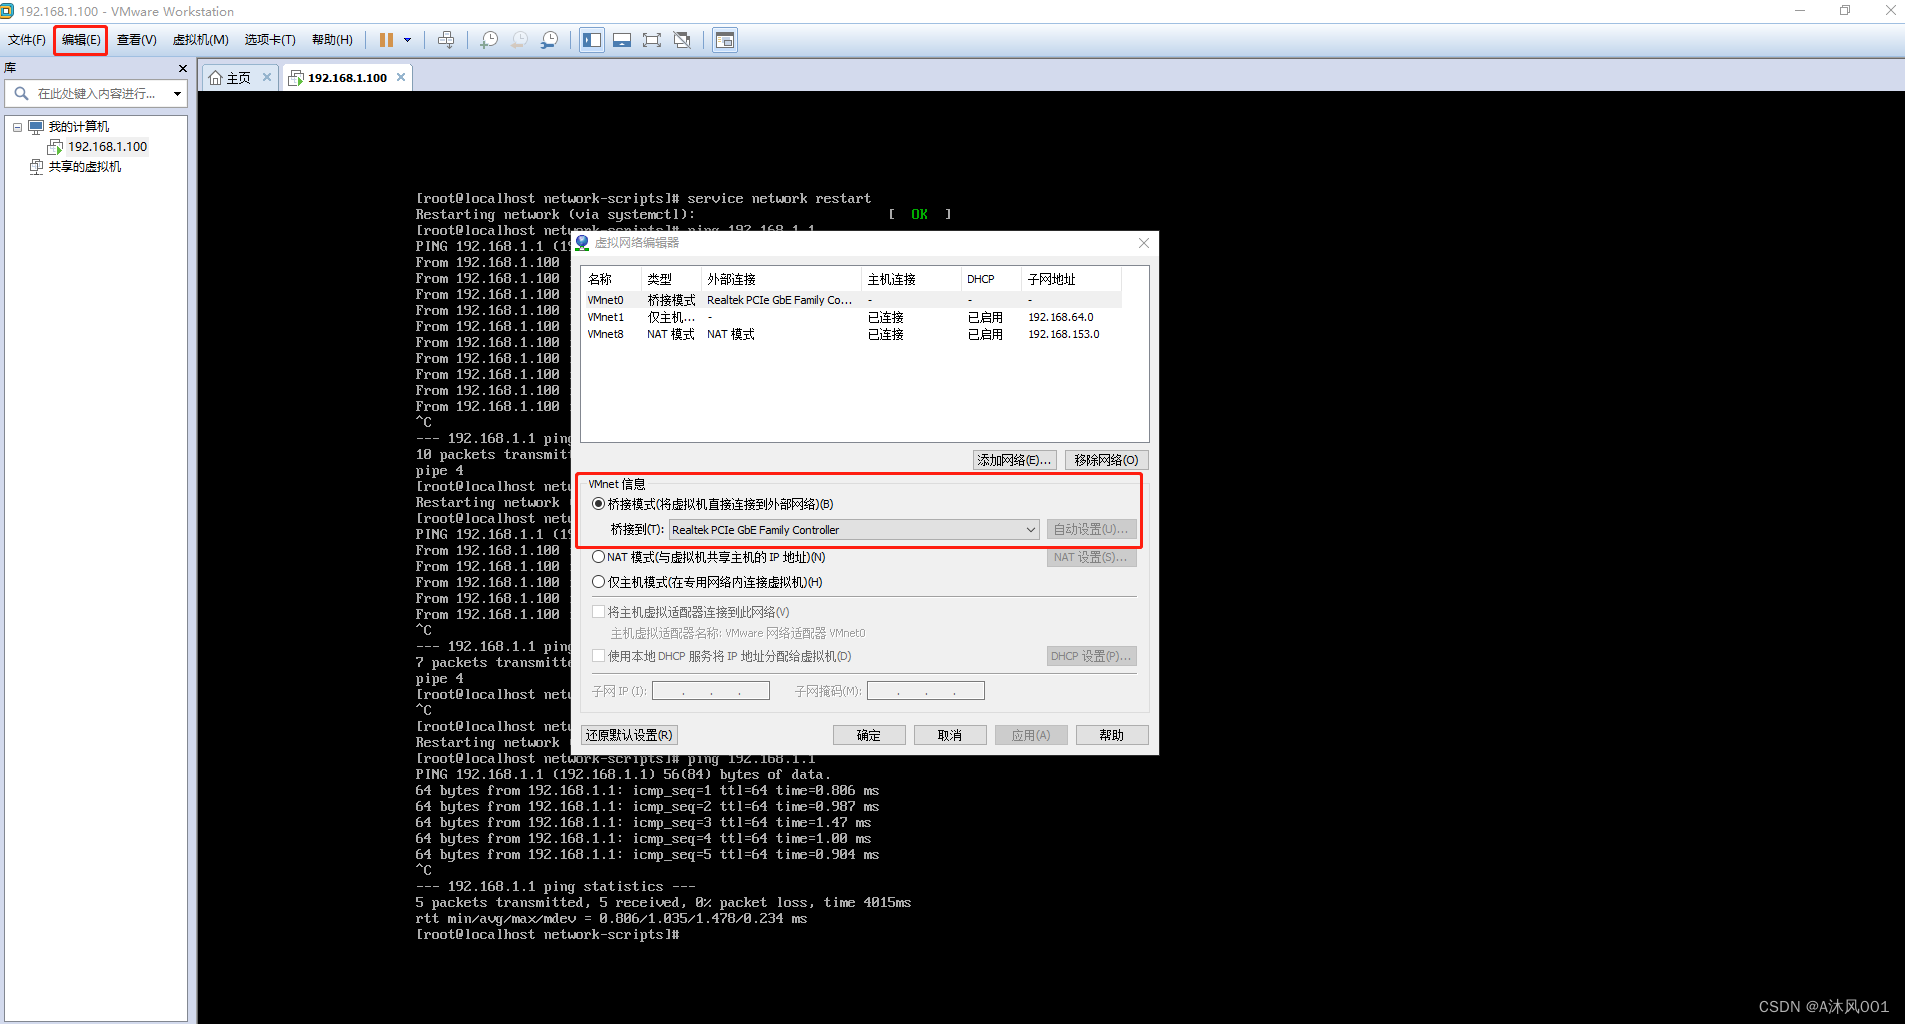Click the Unity mode icon
This screenshot has height=1024, width=1905.
point(683,40)
